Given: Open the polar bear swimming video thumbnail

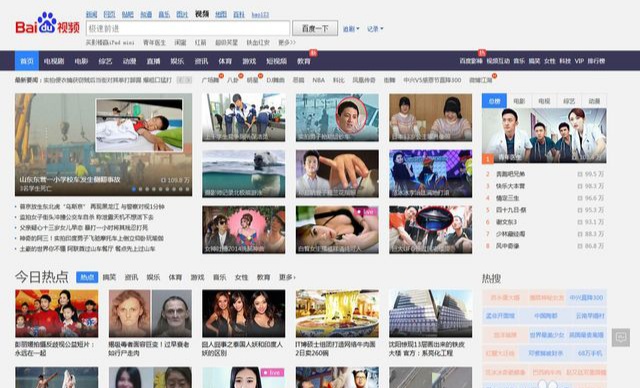Looking at the screenshot, I should 244,173.
